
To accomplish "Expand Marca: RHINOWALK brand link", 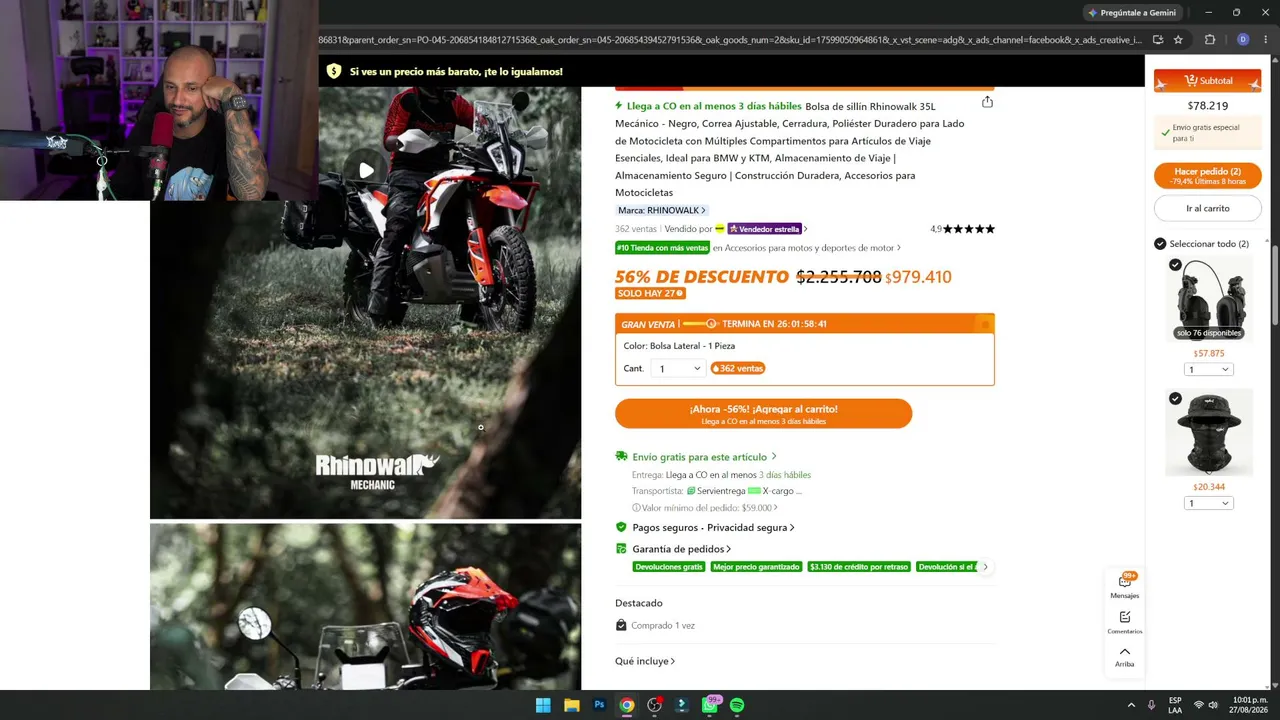I will tap(661, 210).
